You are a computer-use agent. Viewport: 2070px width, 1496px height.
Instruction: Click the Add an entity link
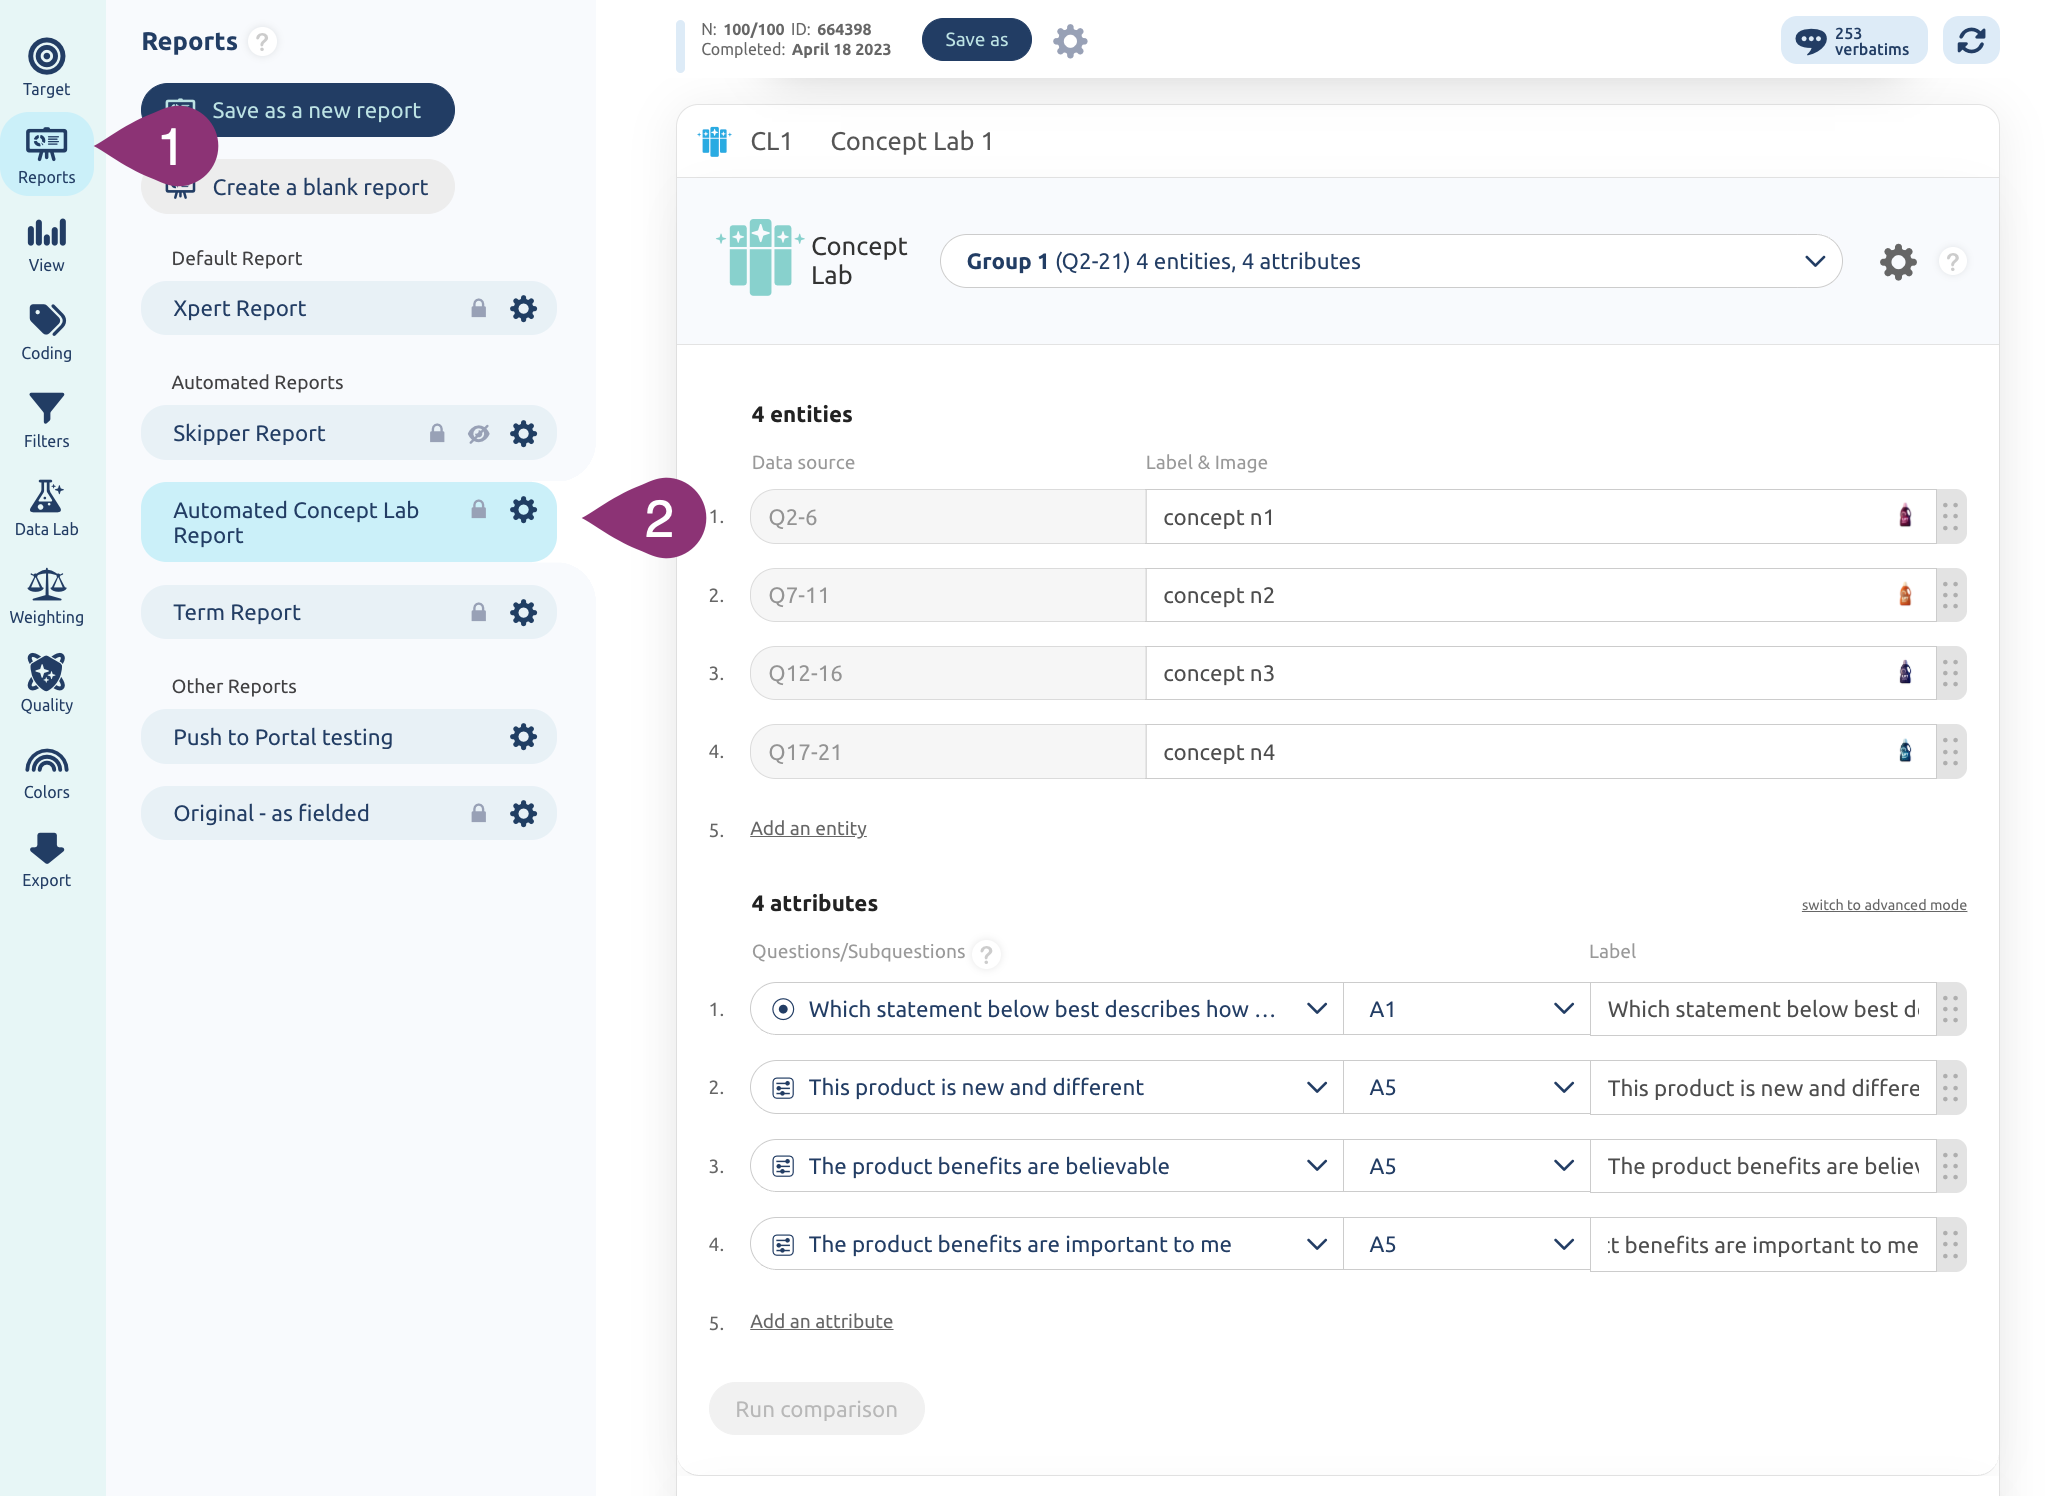point(808,828)
